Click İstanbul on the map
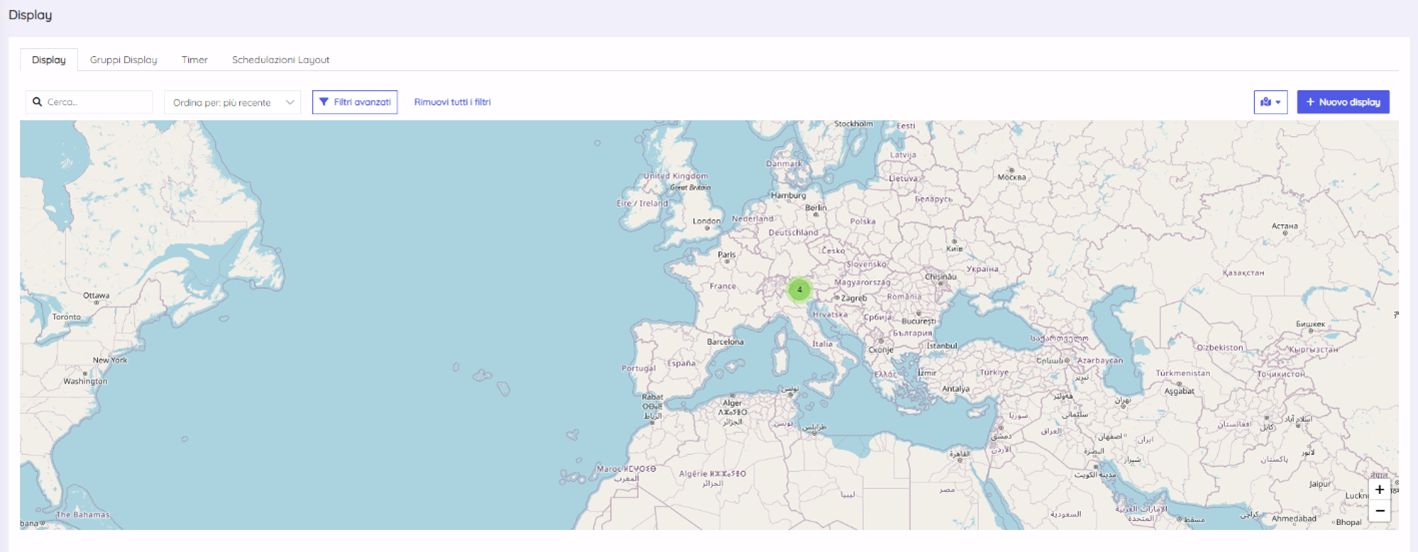This screenshot has height=552, width=1418. (941, 346)
